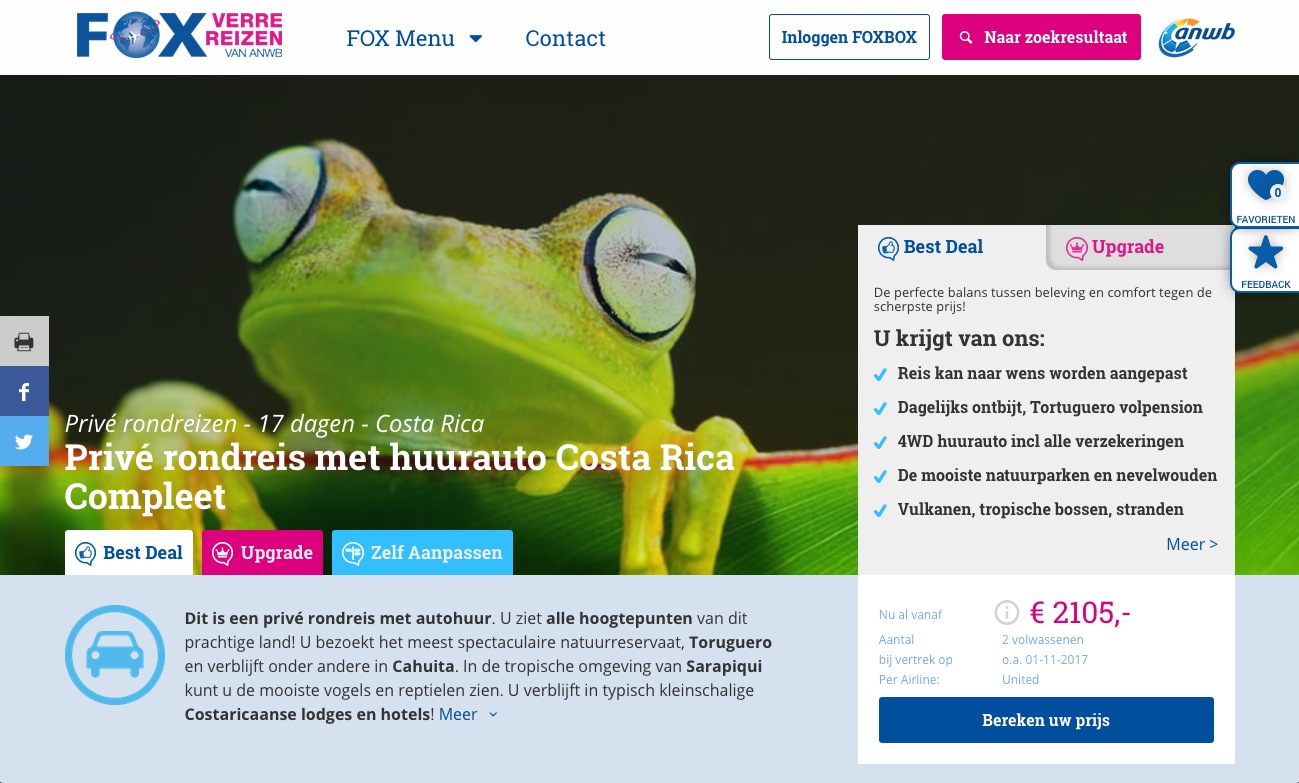Choose pink Upgrade button below title
Viewport: 1299px width, 783px height.
tap(262, 552)
